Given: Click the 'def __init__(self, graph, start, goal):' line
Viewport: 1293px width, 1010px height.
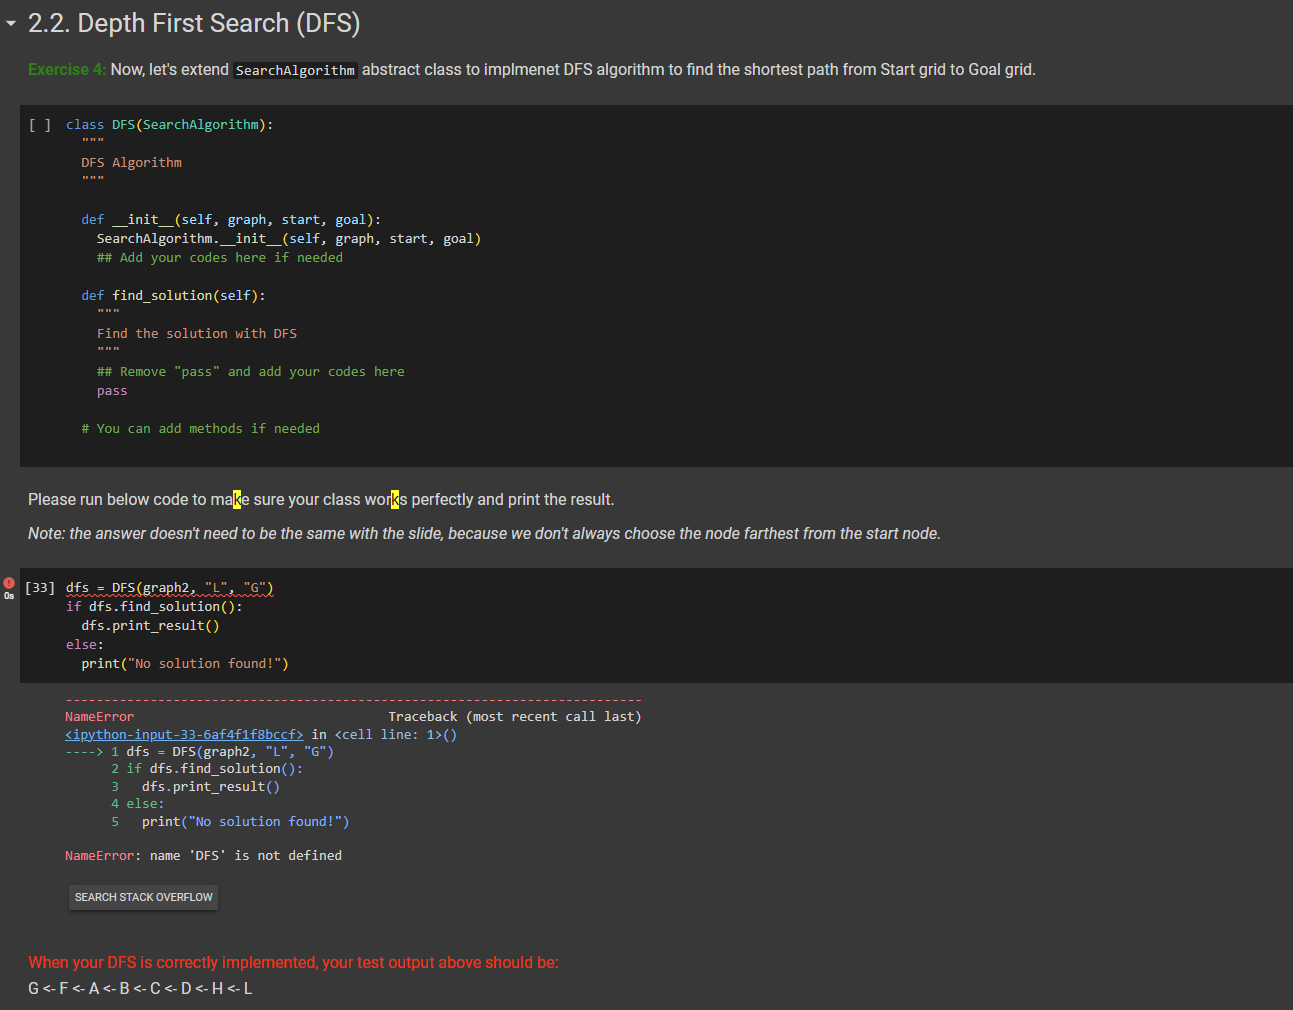Looking at the screenshot, I should pos(231,220).
